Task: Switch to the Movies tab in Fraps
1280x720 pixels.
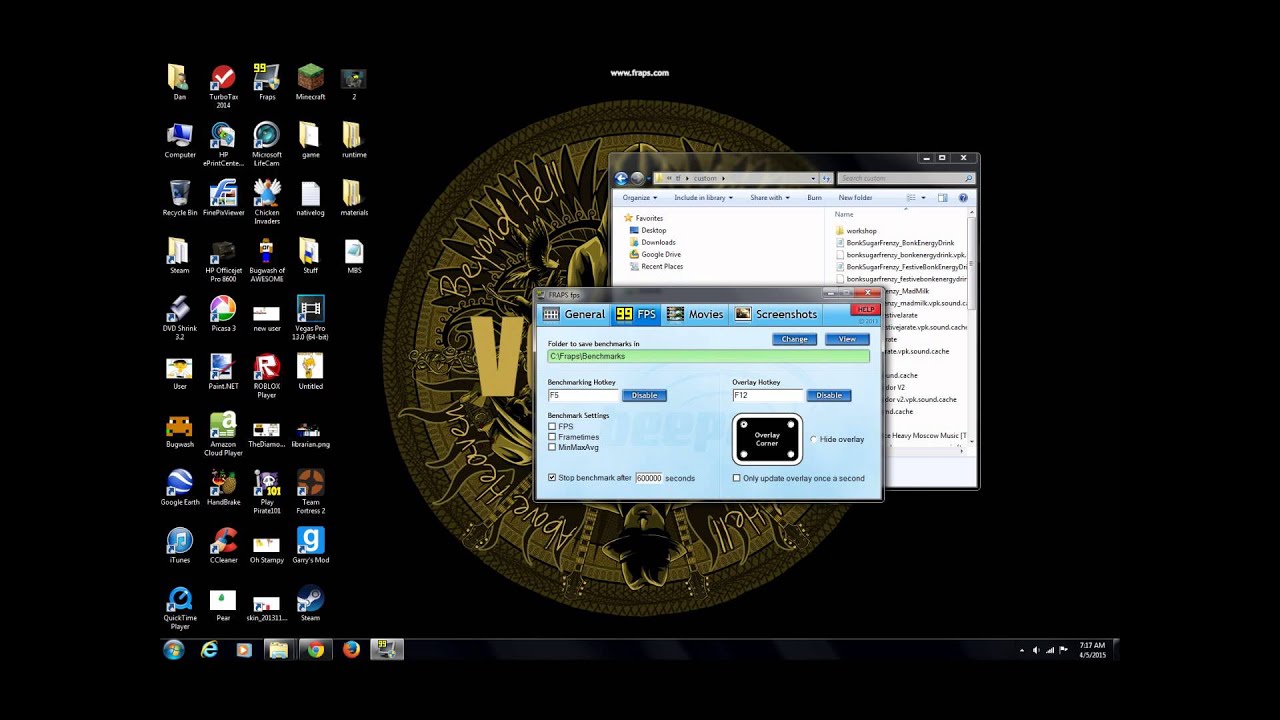Action: click(x=695, y=314)
